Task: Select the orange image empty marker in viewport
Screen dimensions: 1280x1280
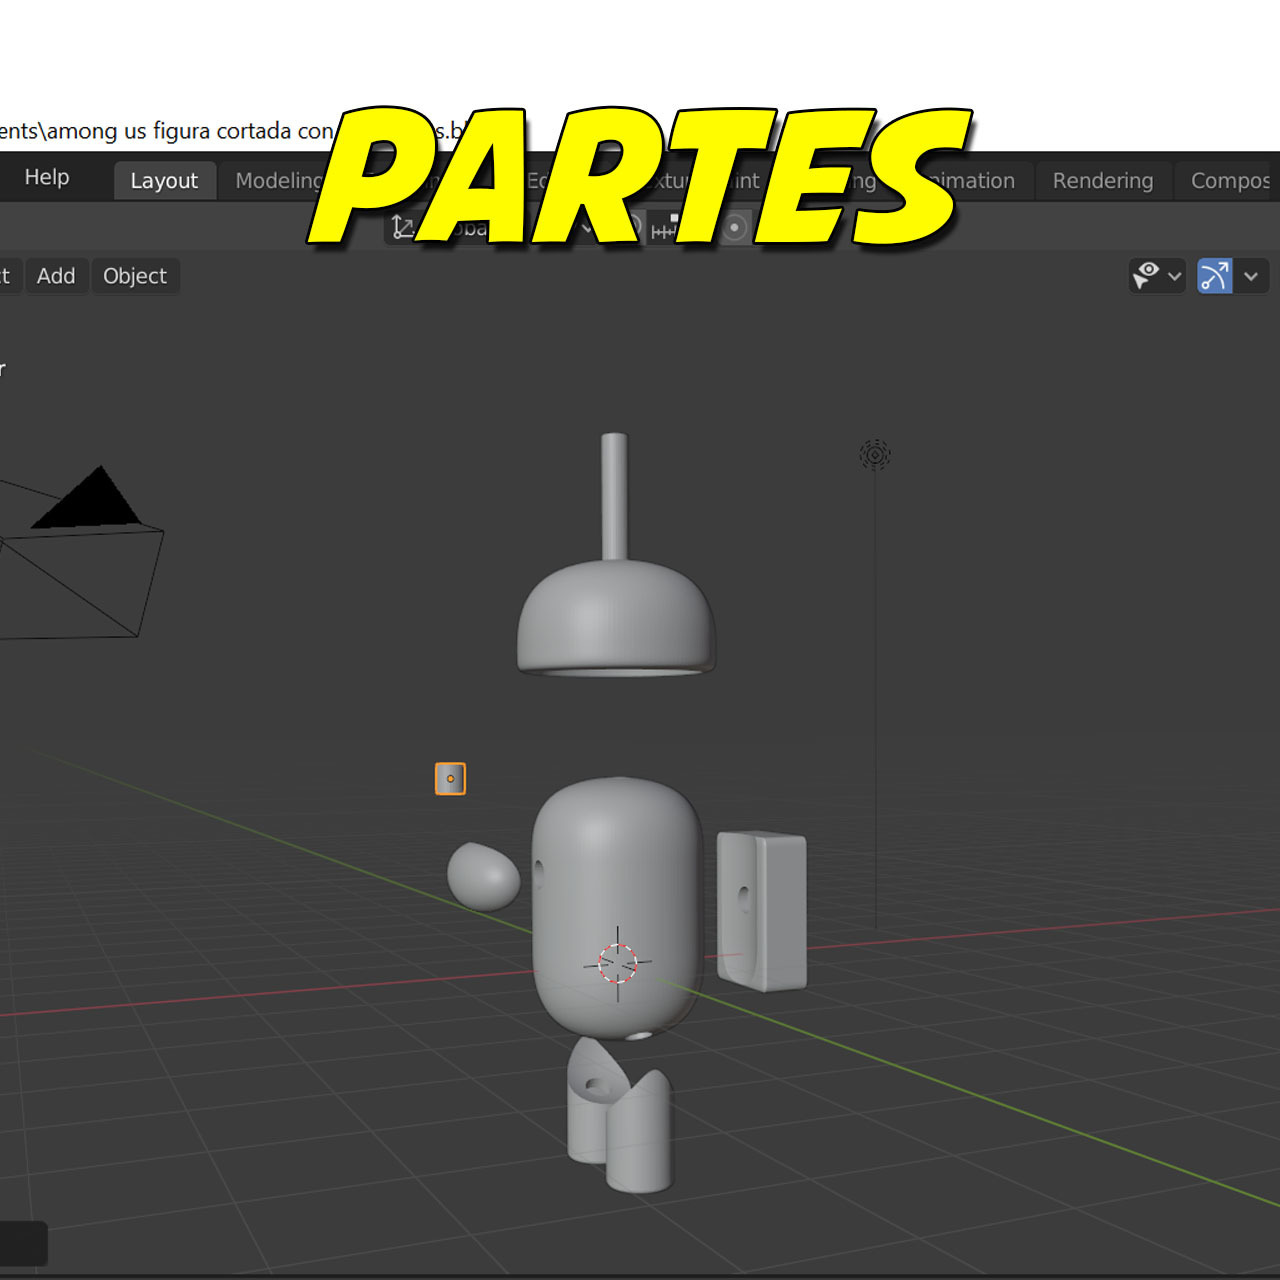Action: 449,778
